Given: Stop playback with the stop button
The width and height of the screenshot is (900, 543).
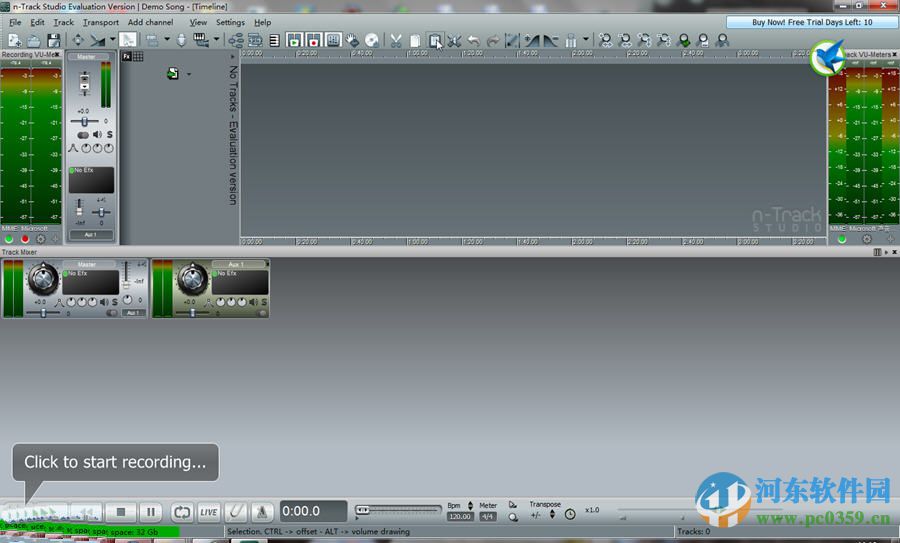Looking at the screenshot, I should (121, 511).
